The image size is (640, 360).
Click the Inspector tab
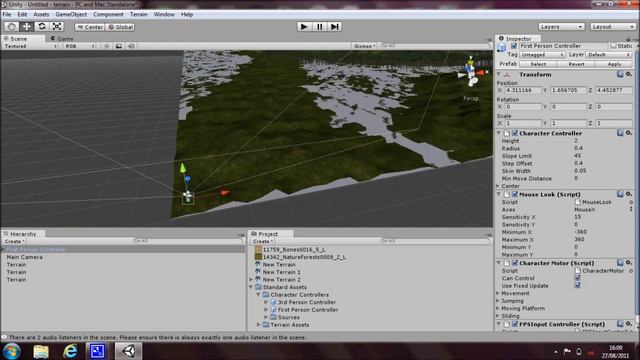tap(518, 38)
